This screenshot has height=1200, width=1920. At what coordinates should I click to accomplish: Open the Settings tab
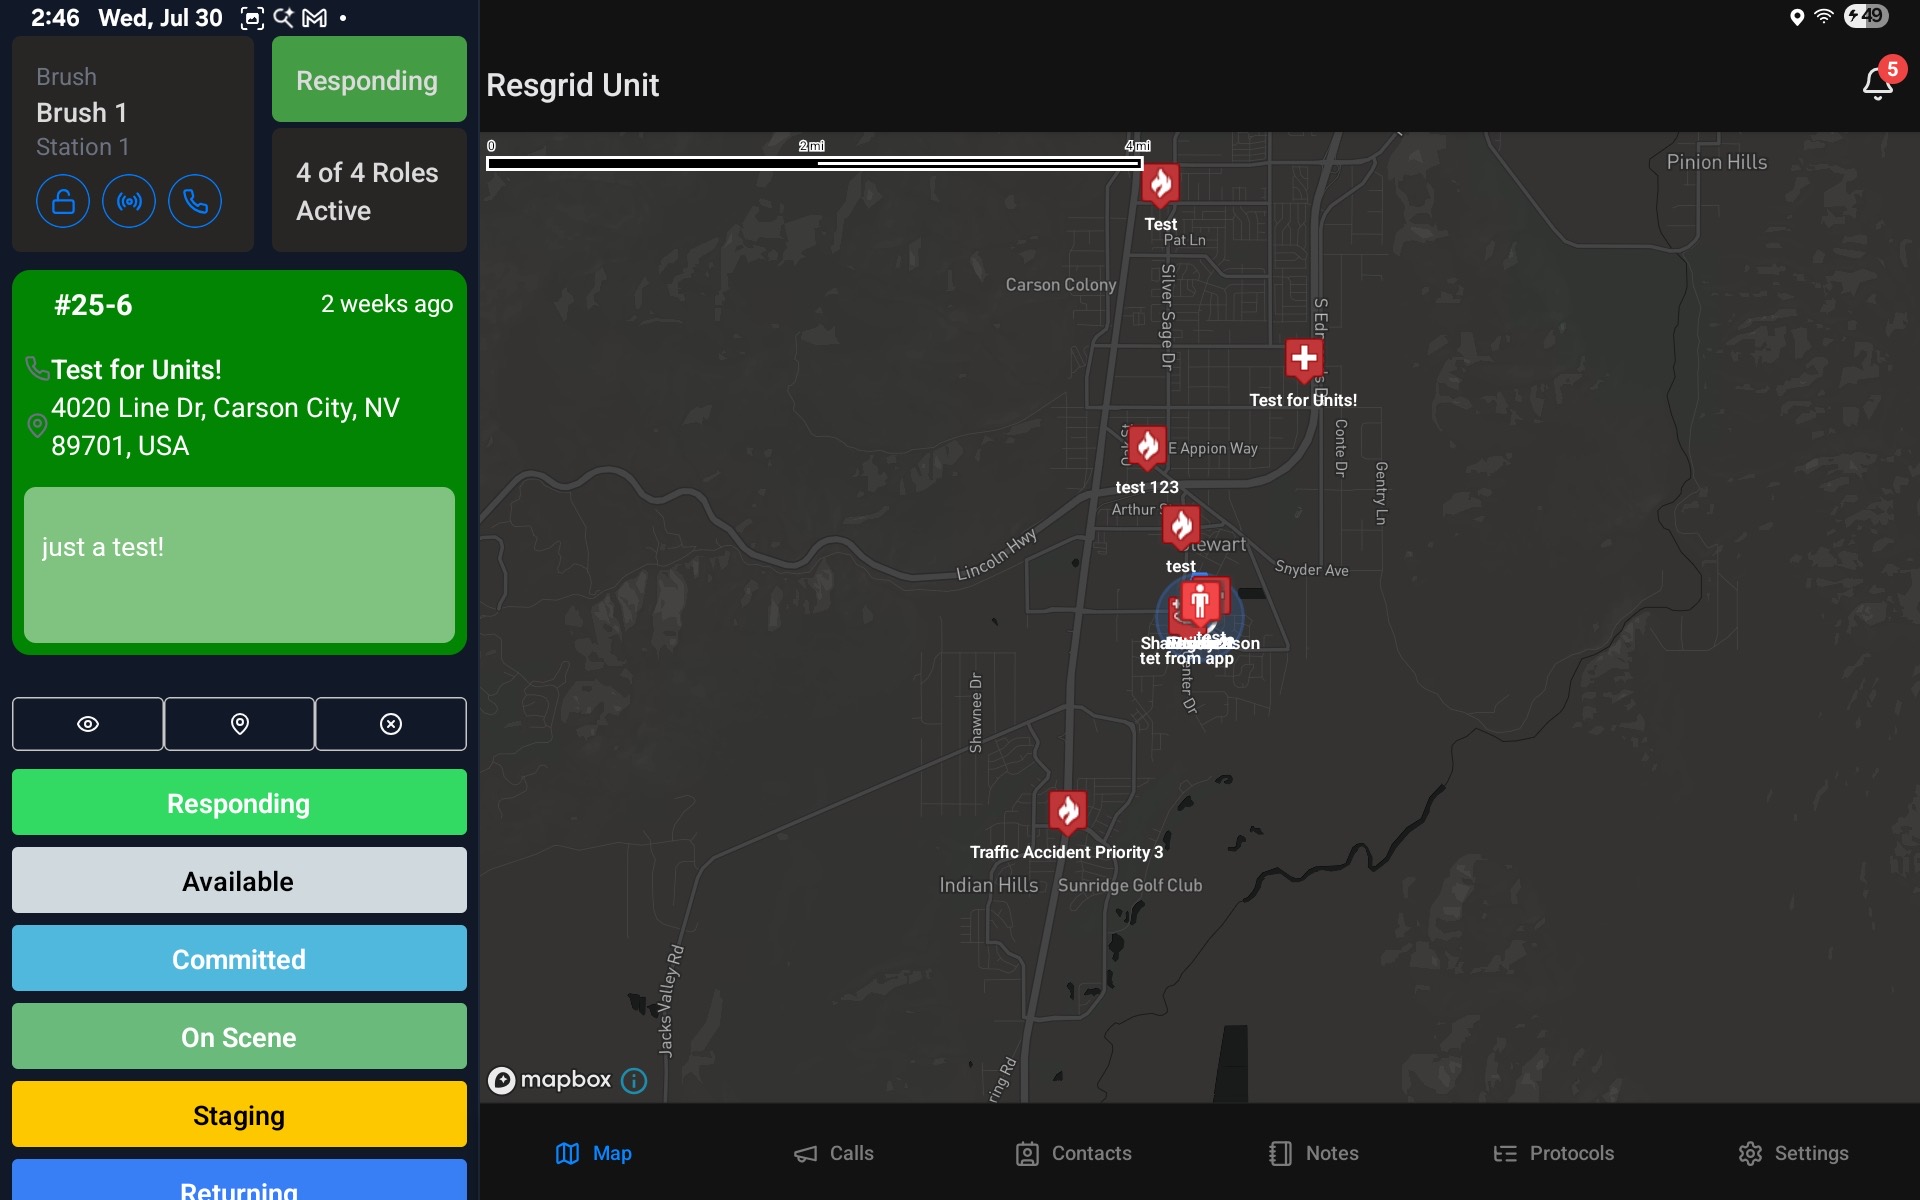coord(1794,1153)
